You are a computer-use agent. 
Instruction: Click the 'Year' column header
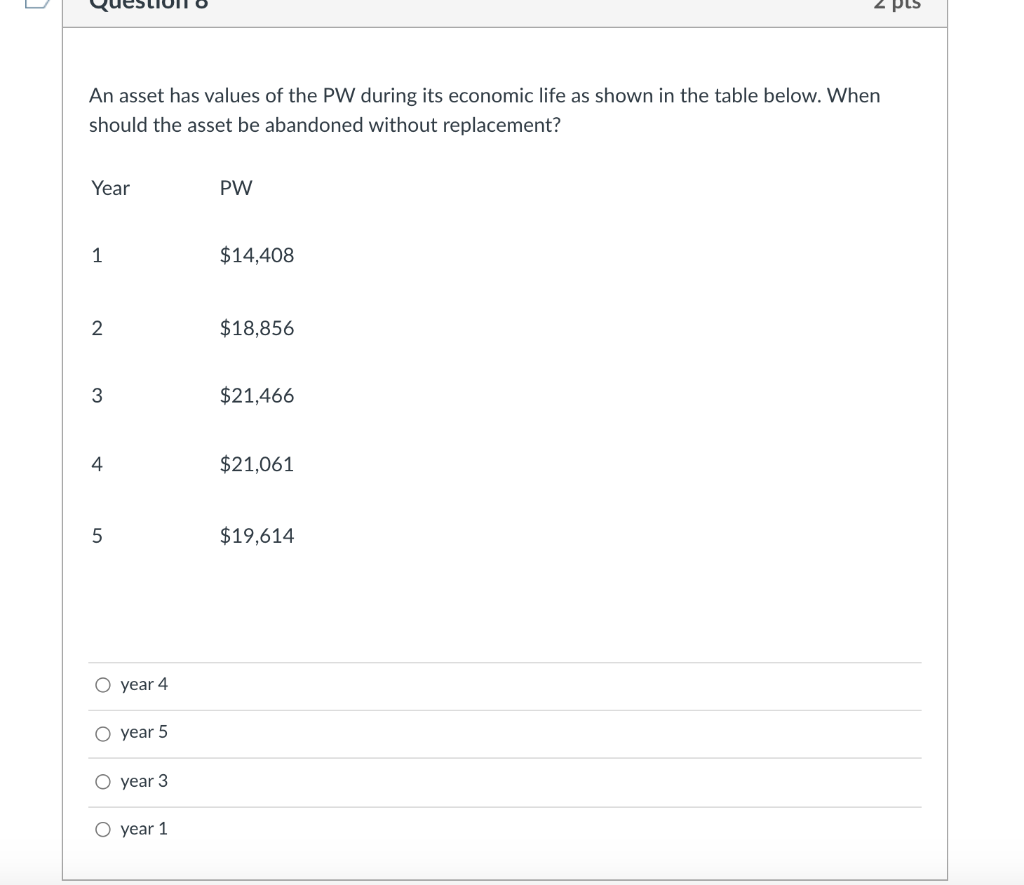[110, 188]
